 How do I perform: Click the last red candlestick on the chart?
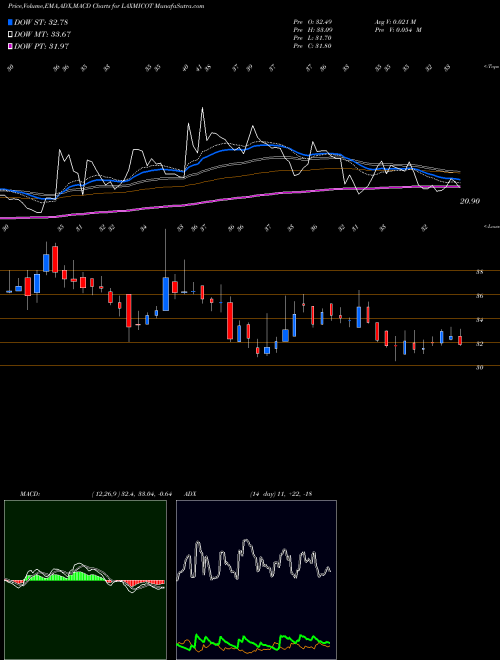pos(460,340)
